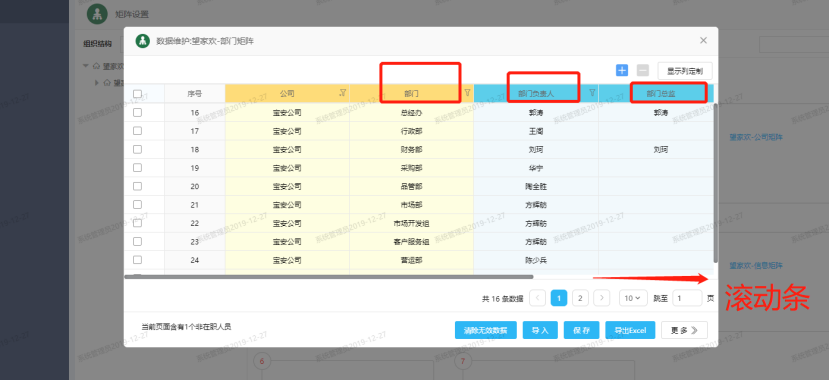
Task: Click the 导入 button
Action: pyautogui.click(x=540, y=330)
